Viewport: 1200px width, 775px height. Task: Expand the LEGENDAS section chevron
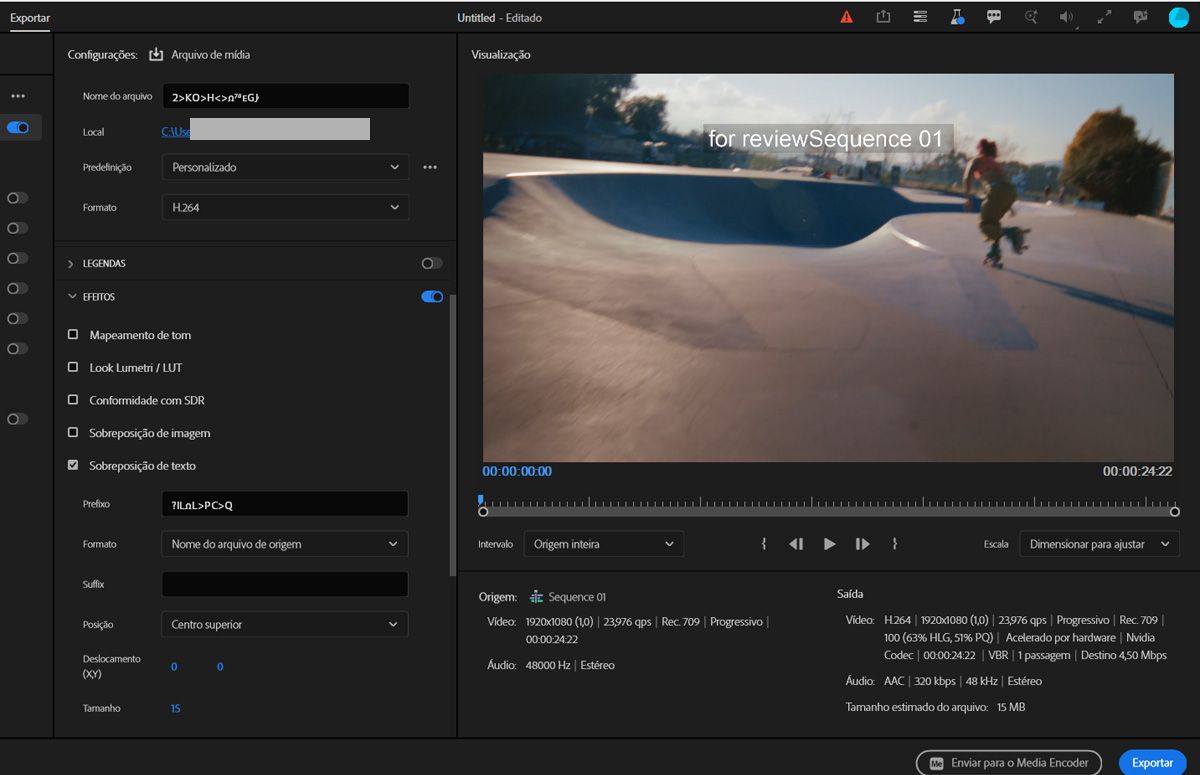[71, 264]
